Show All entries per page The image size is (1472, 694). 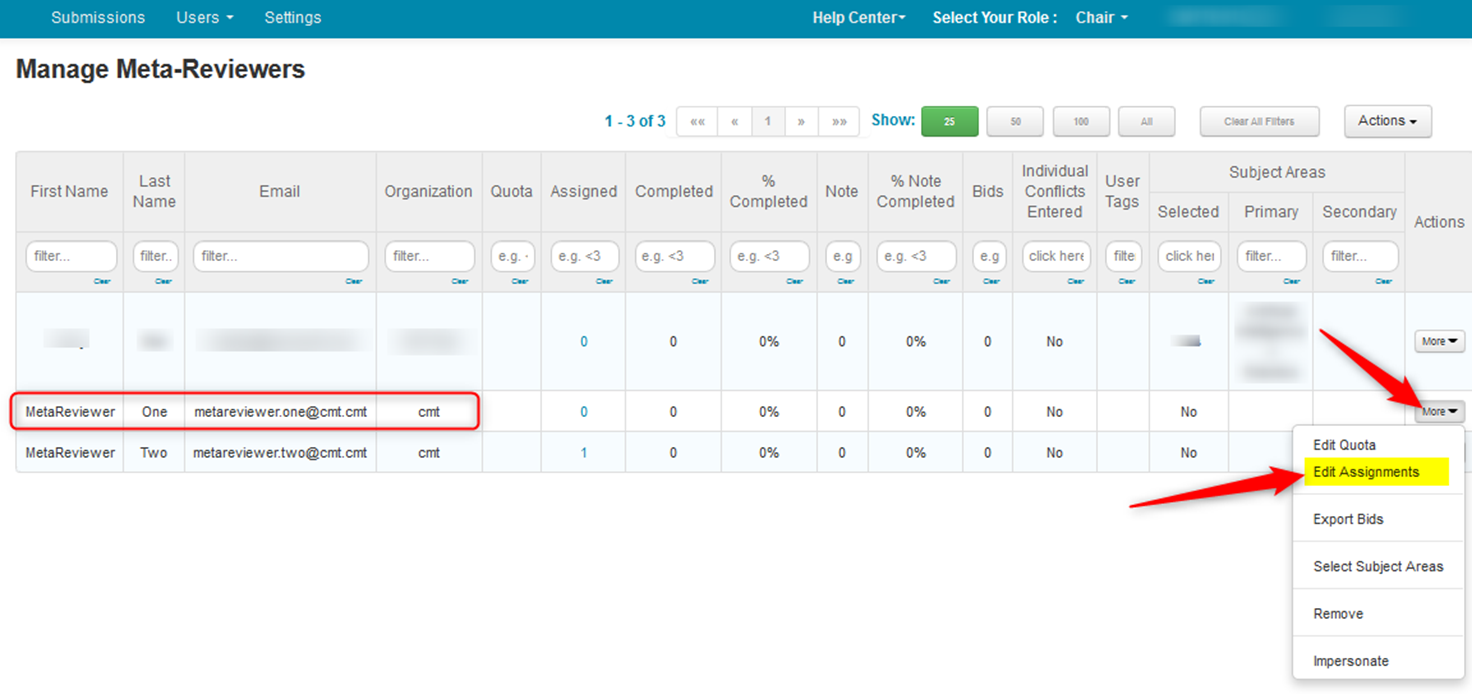(1146, 121)
